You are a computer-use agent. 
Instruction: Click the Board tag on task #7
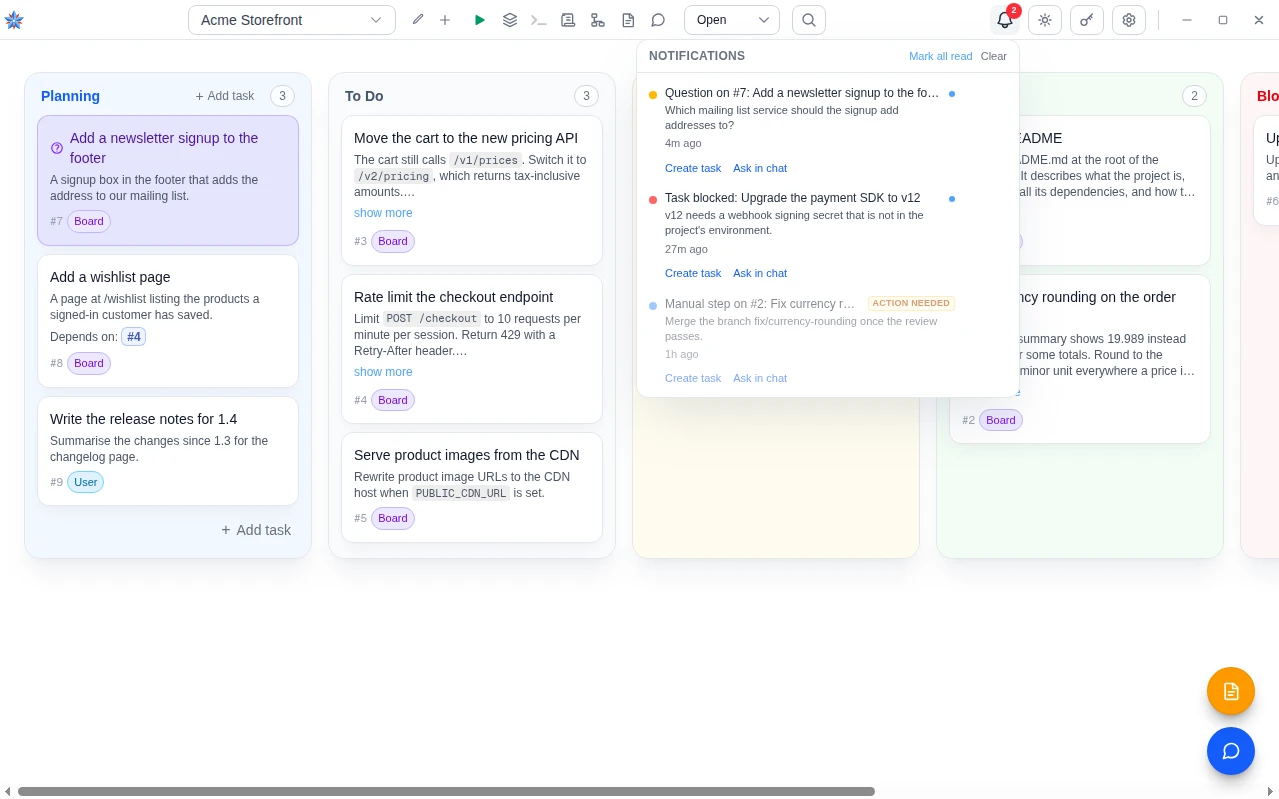click(x=89, y=221)
